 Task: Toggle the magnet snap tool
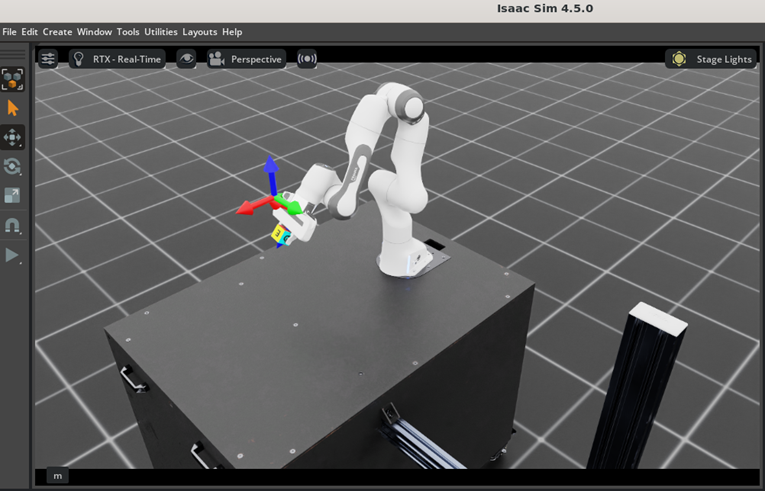pyautogui.click(x=13, y=226)
